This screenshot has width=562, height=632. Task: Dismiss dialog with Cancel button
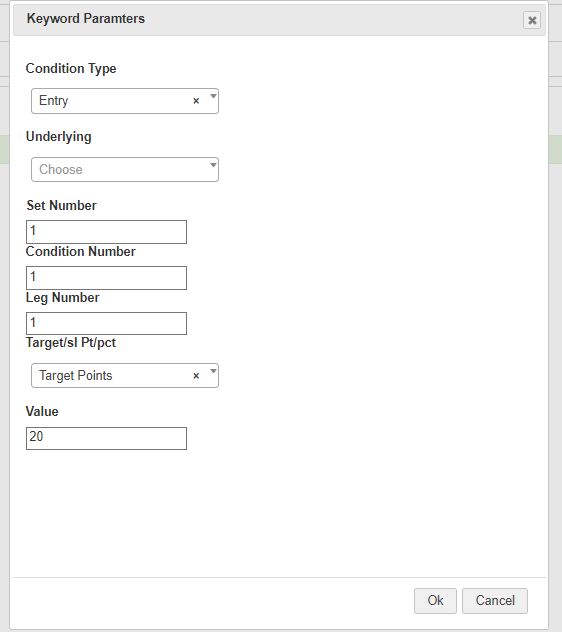(495, 601)
